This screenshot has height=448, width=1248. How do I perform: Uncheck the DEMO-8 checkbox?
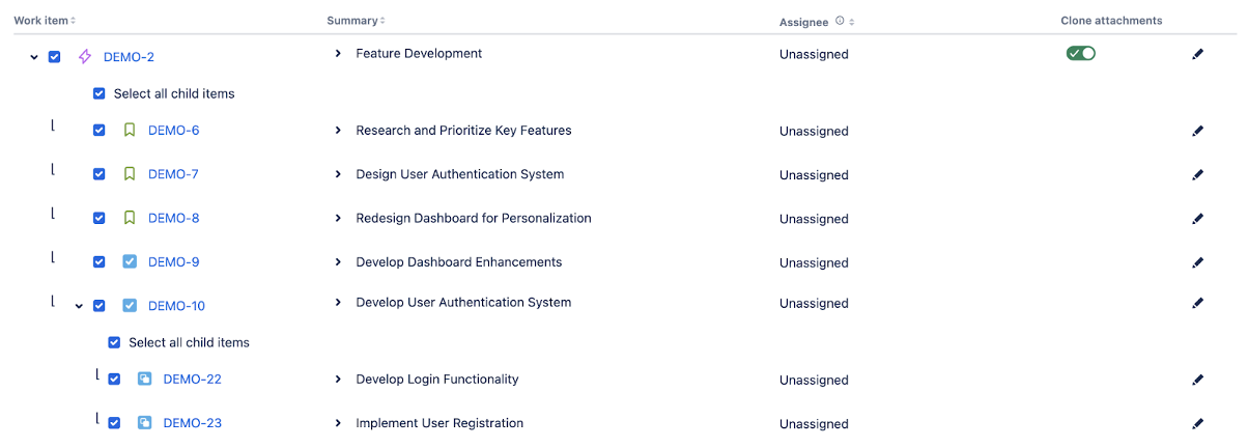click(99, 218)
